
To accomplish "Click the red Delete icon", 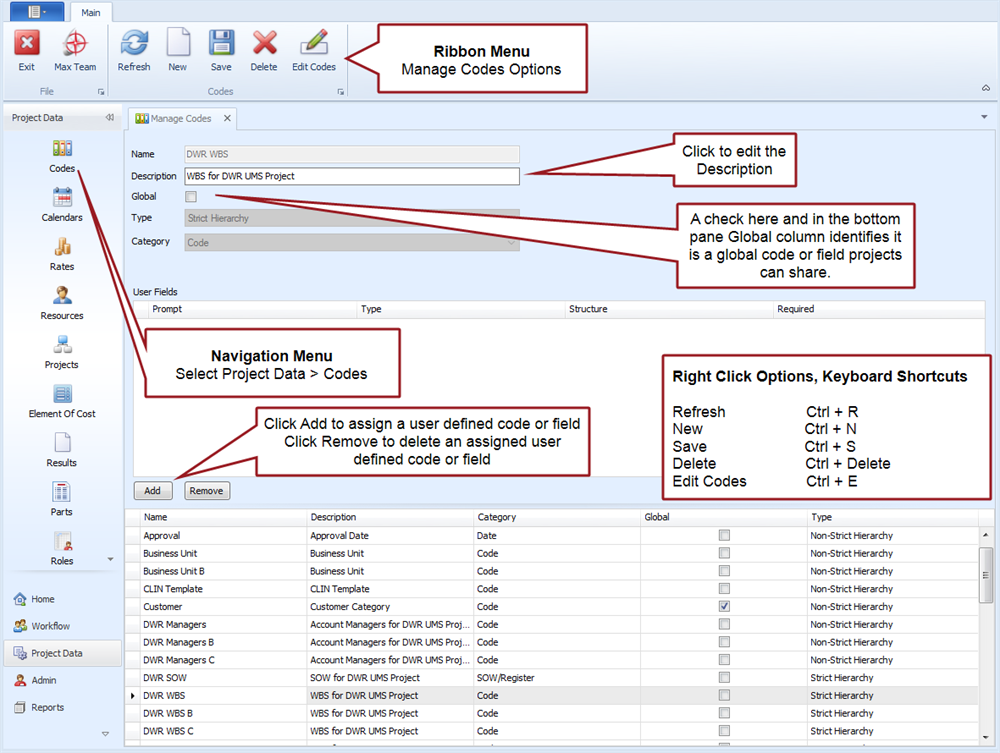I will 264,45.
